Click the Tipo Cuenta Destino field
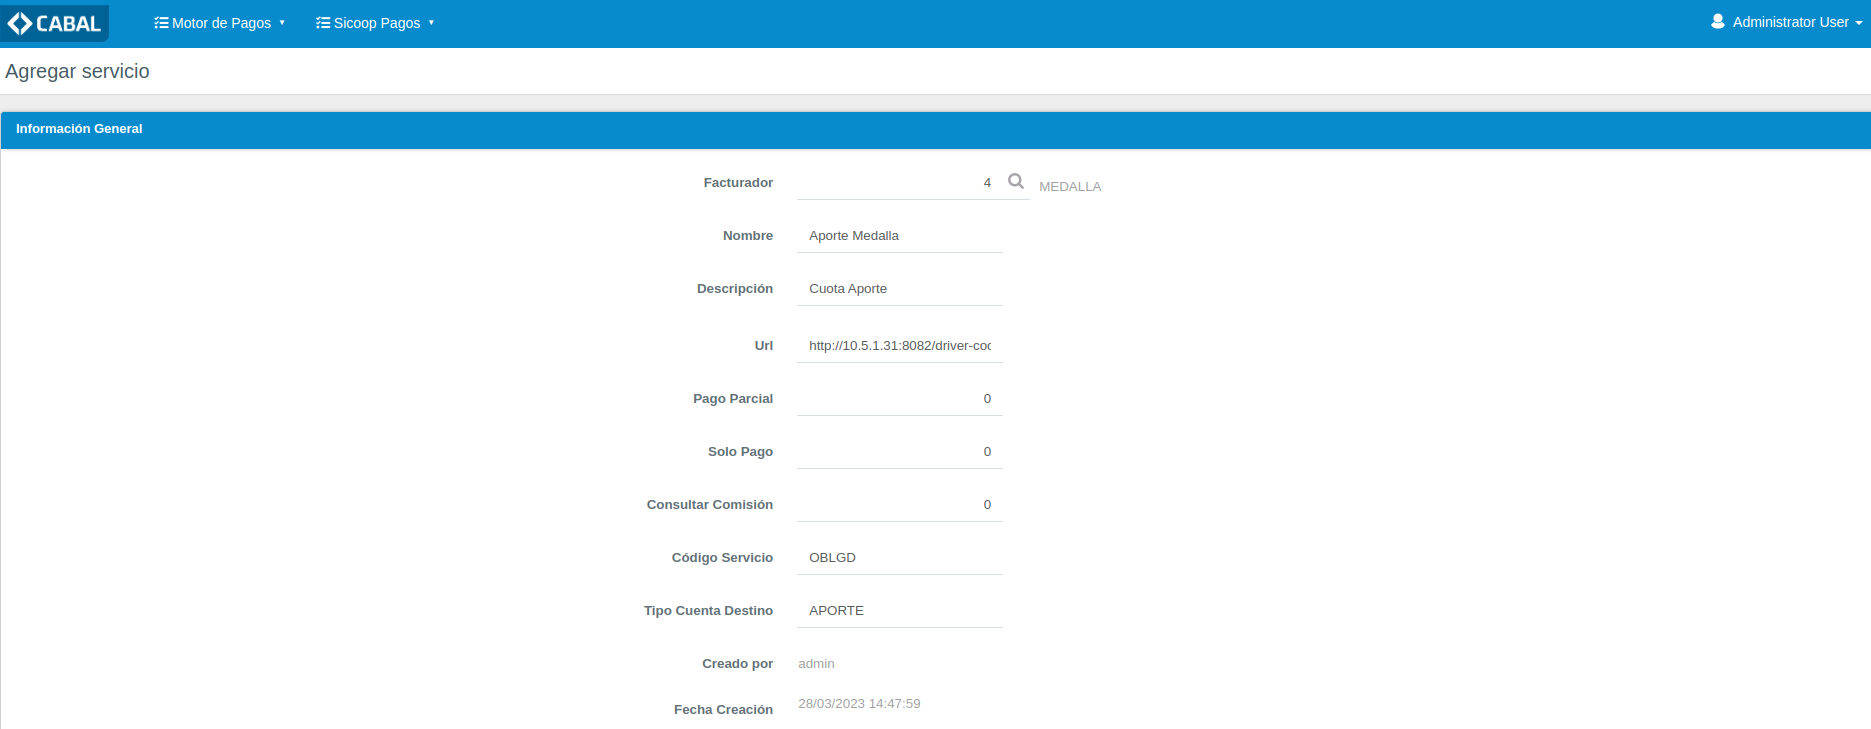The image size is (1871, 729). click(899, 611)
